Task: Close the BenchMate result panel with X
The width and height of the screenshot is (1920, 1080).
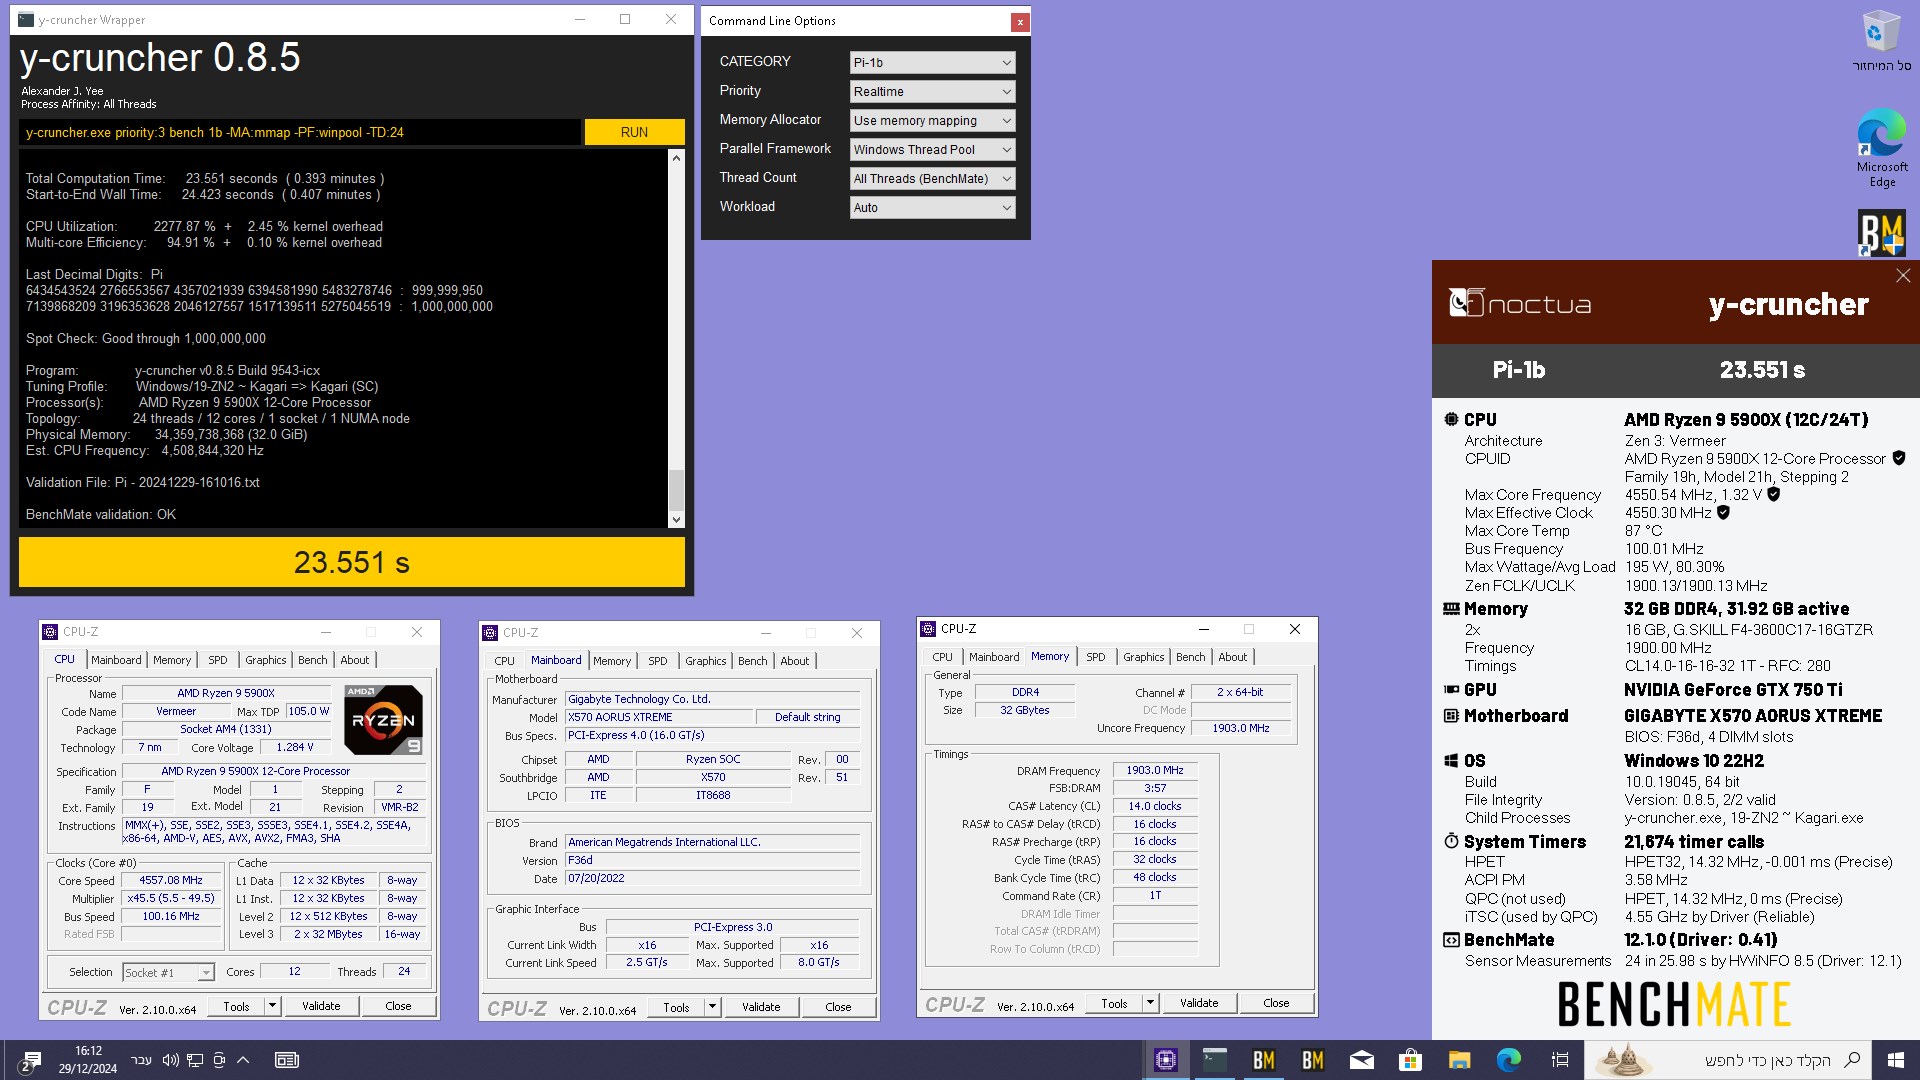Action: click(x=1903, y=275)
